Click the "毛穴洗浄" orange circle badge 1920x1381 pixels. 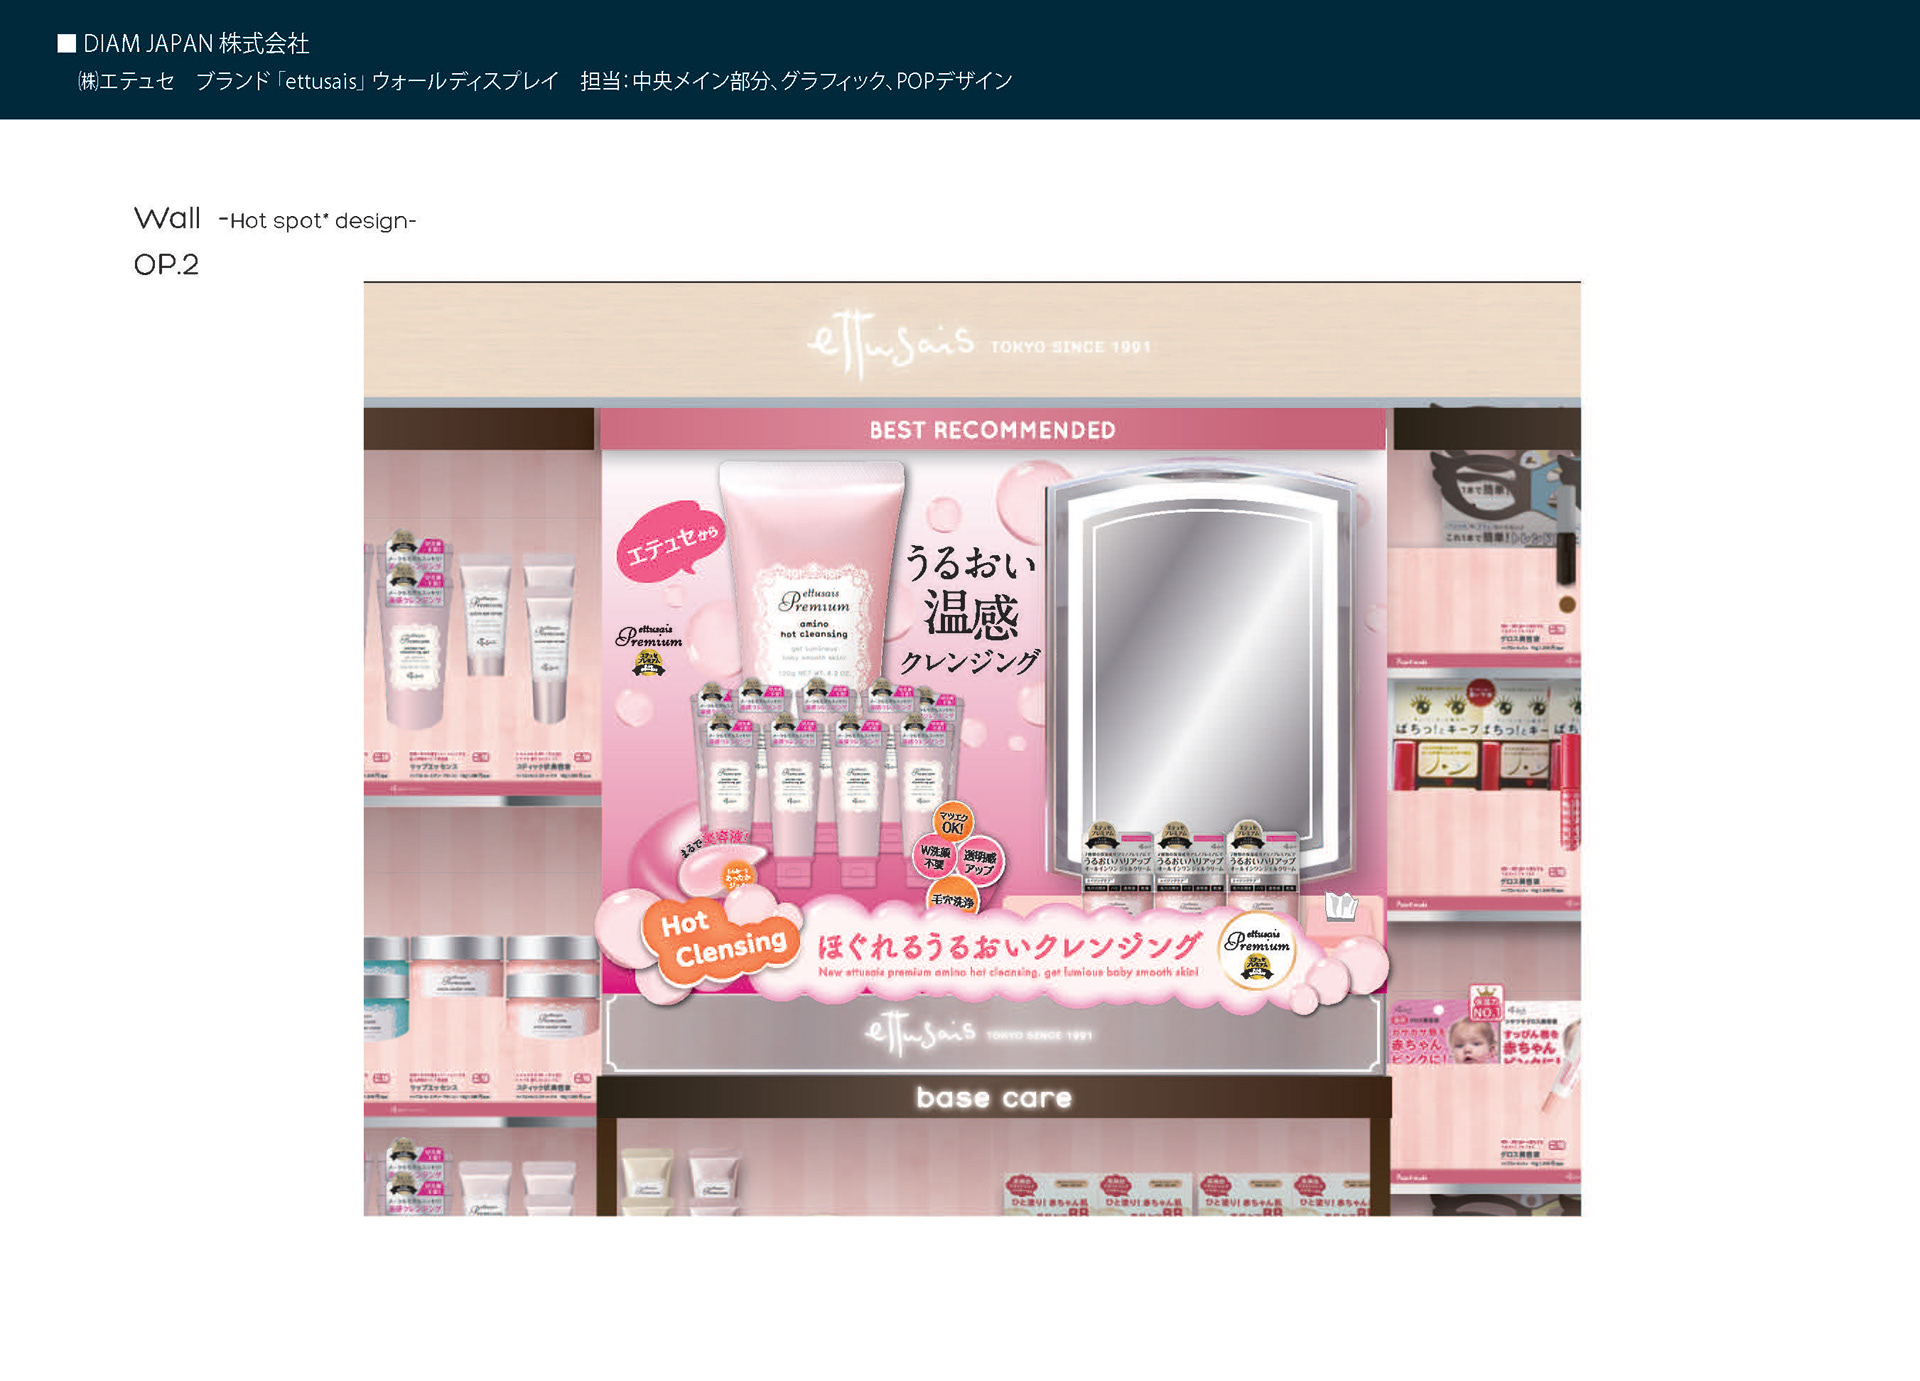coord(952,899)
